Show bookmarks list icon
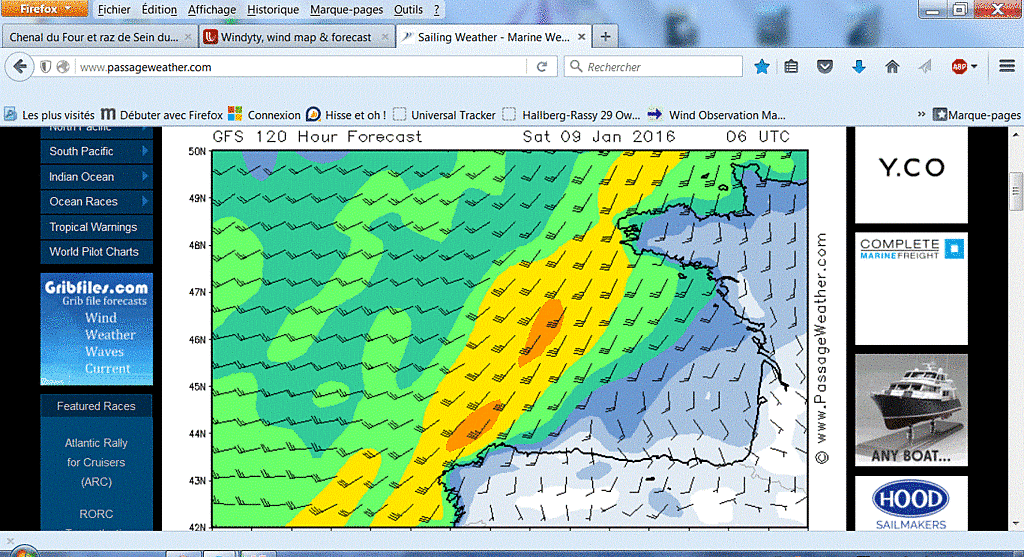Viewport: 1024px width, 557px height. pos(792,67)
